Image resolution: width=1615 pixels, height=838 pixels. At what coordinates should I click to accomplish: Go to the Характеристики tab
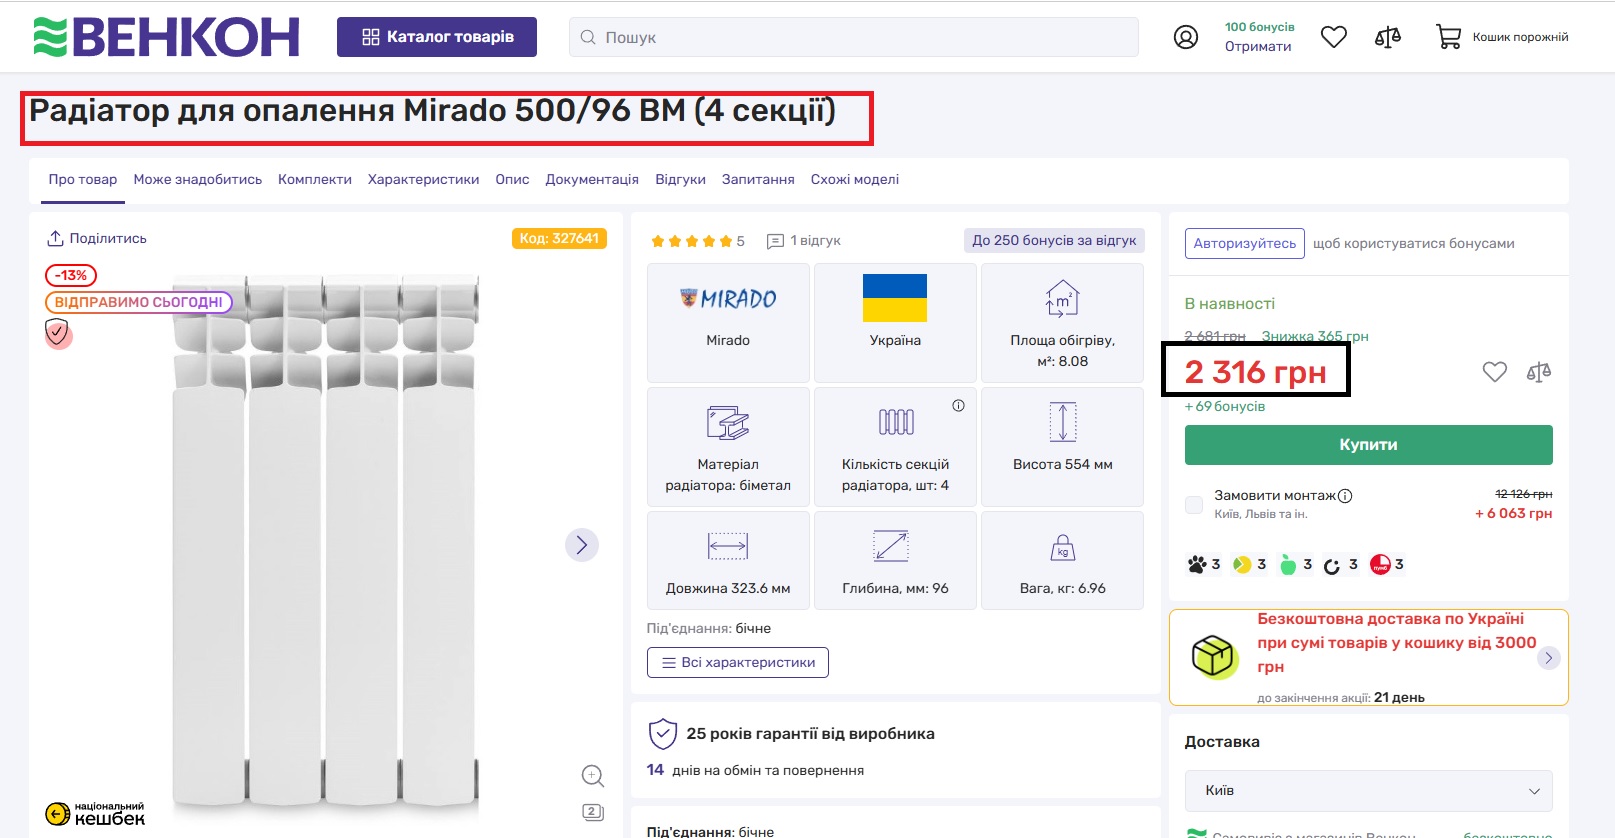(x=424, y=180)
